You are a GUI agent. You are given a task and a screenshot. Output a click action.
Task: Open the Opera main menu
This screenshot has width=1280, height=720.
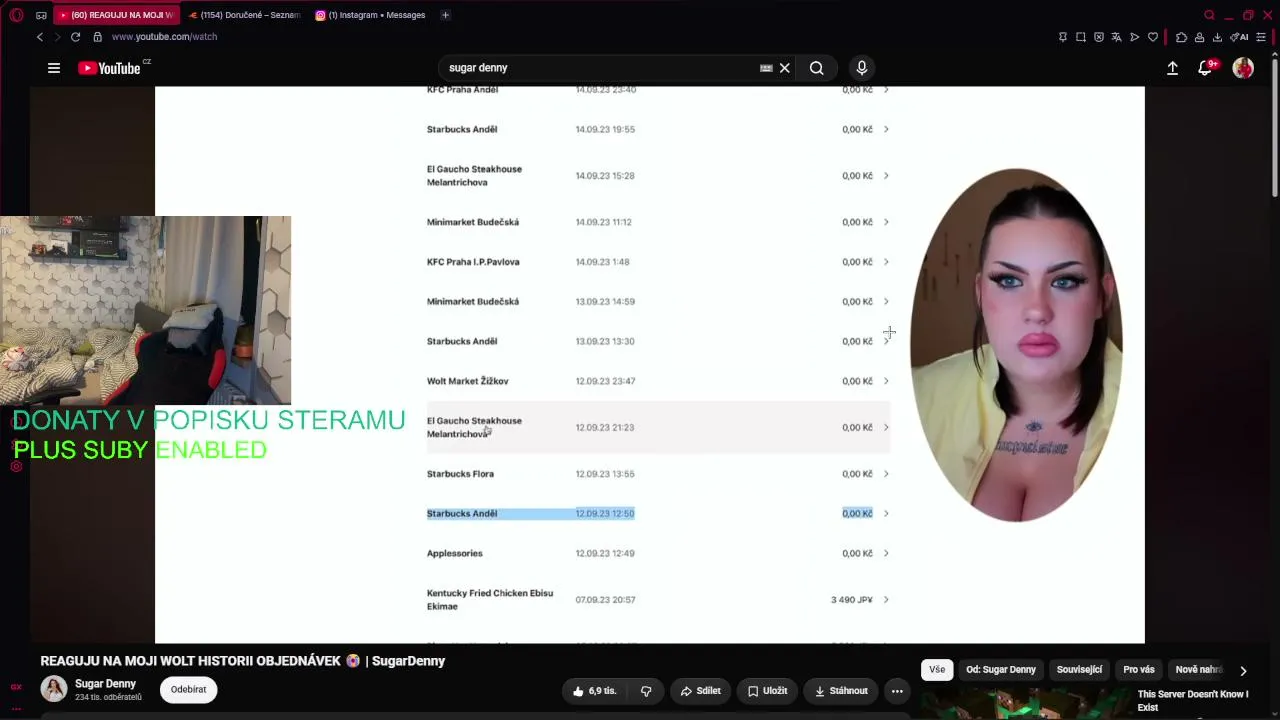[x=16, y=15]
